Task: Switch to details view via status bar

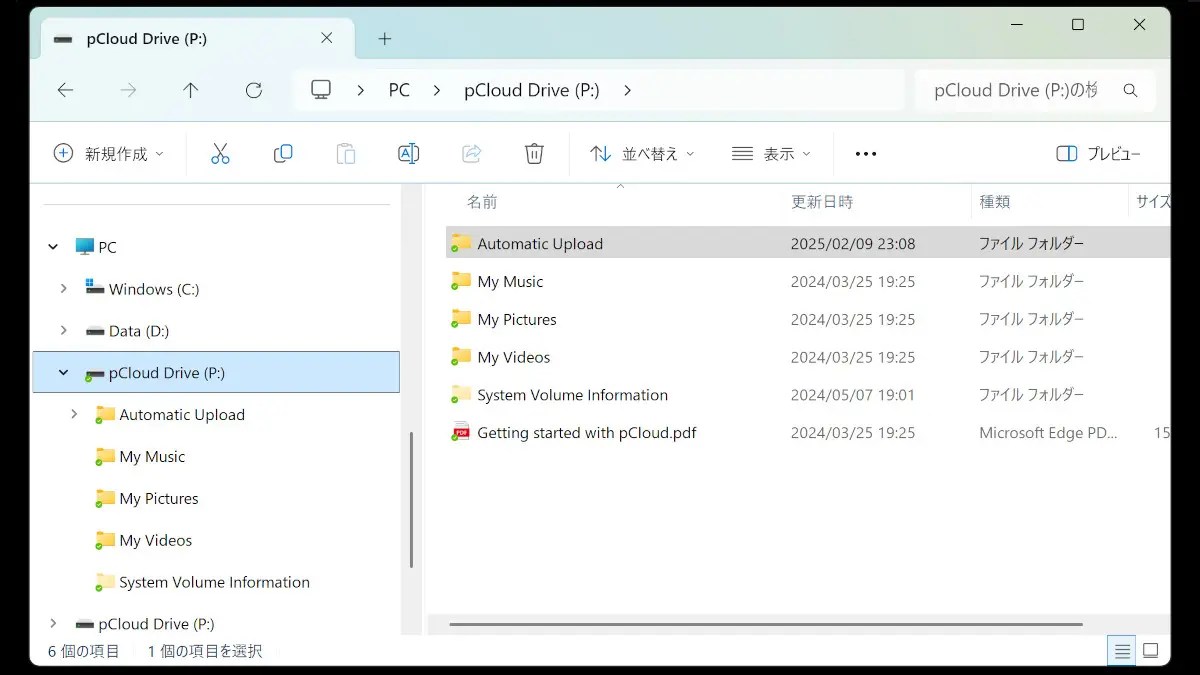Action: [1121, 650]
